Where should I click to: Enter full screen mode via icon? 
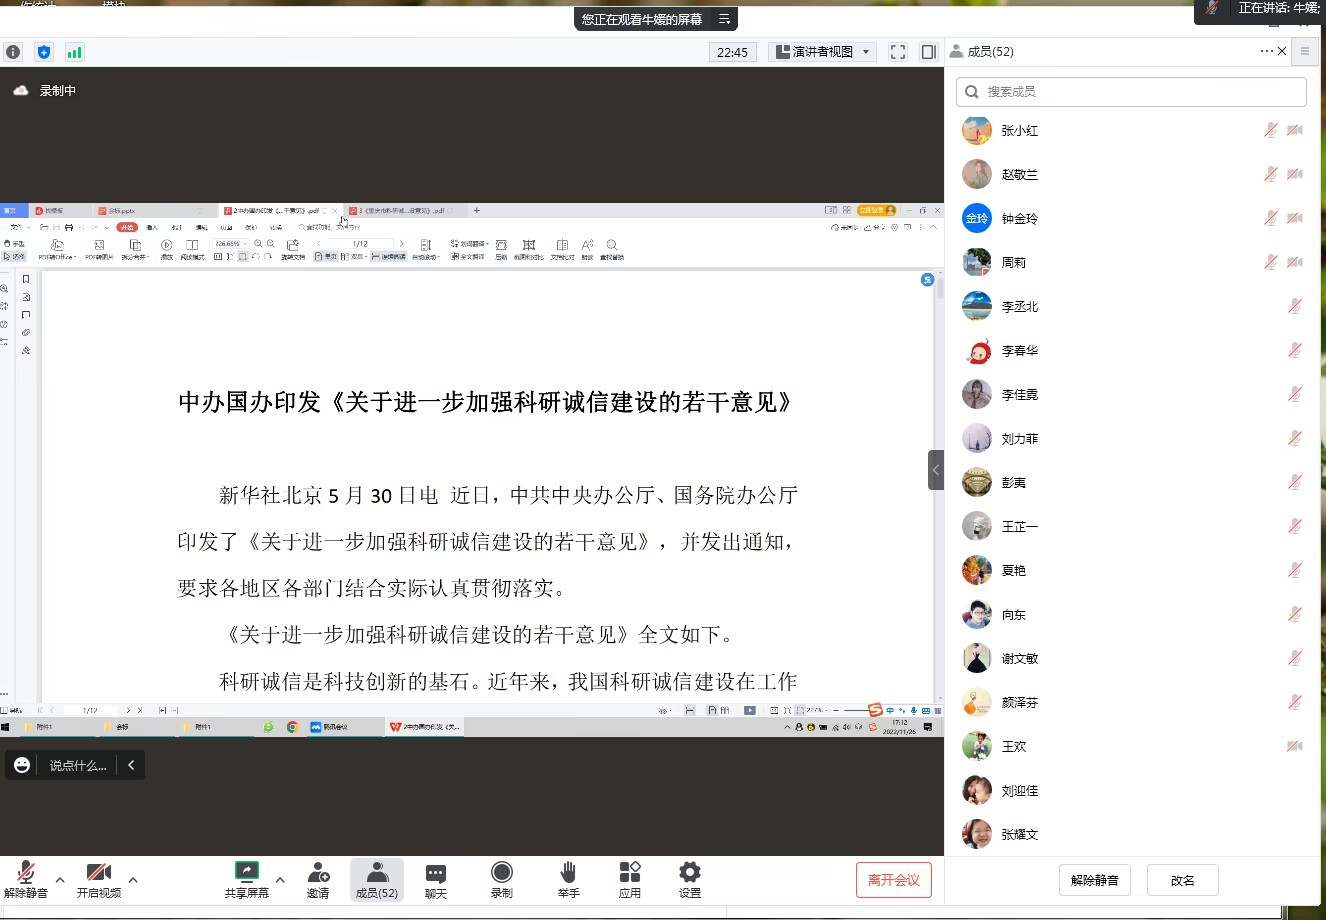click(x=898, y=52)
